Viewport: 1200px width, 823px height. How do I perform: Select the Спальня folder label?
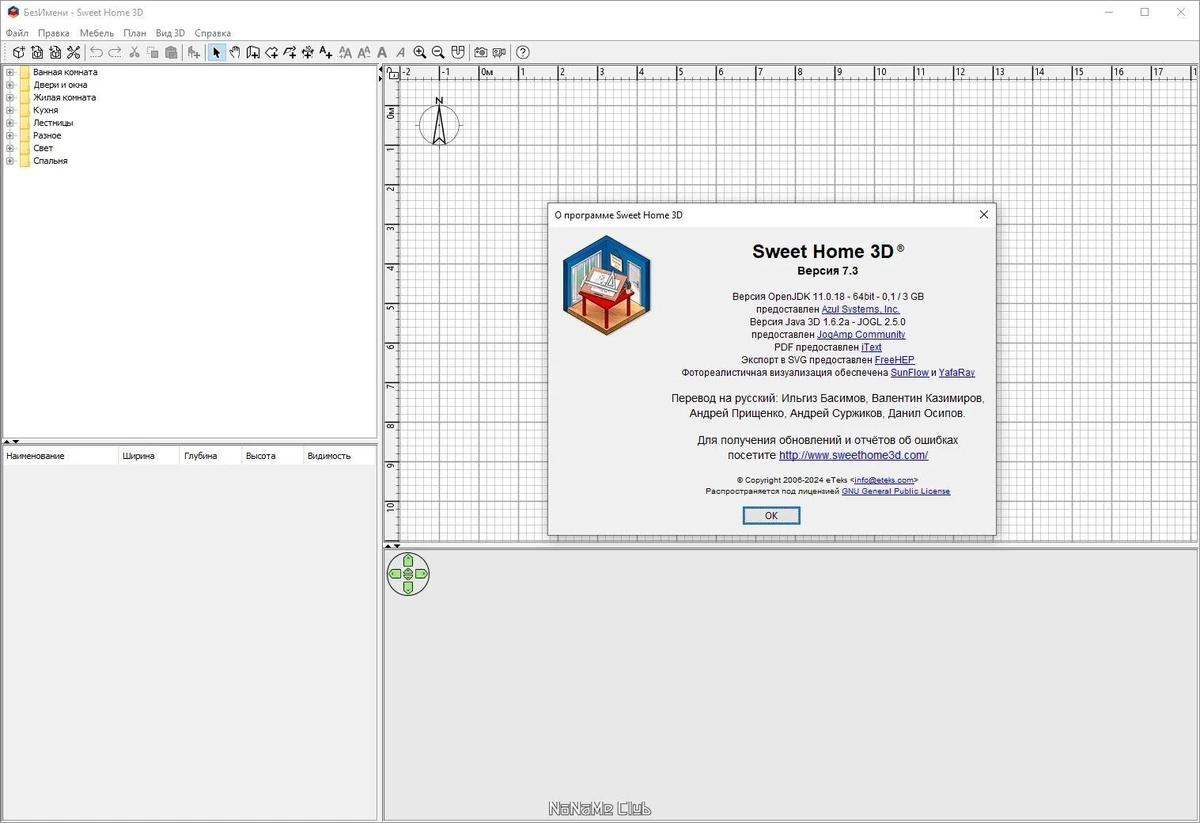[x=50, y=160]
